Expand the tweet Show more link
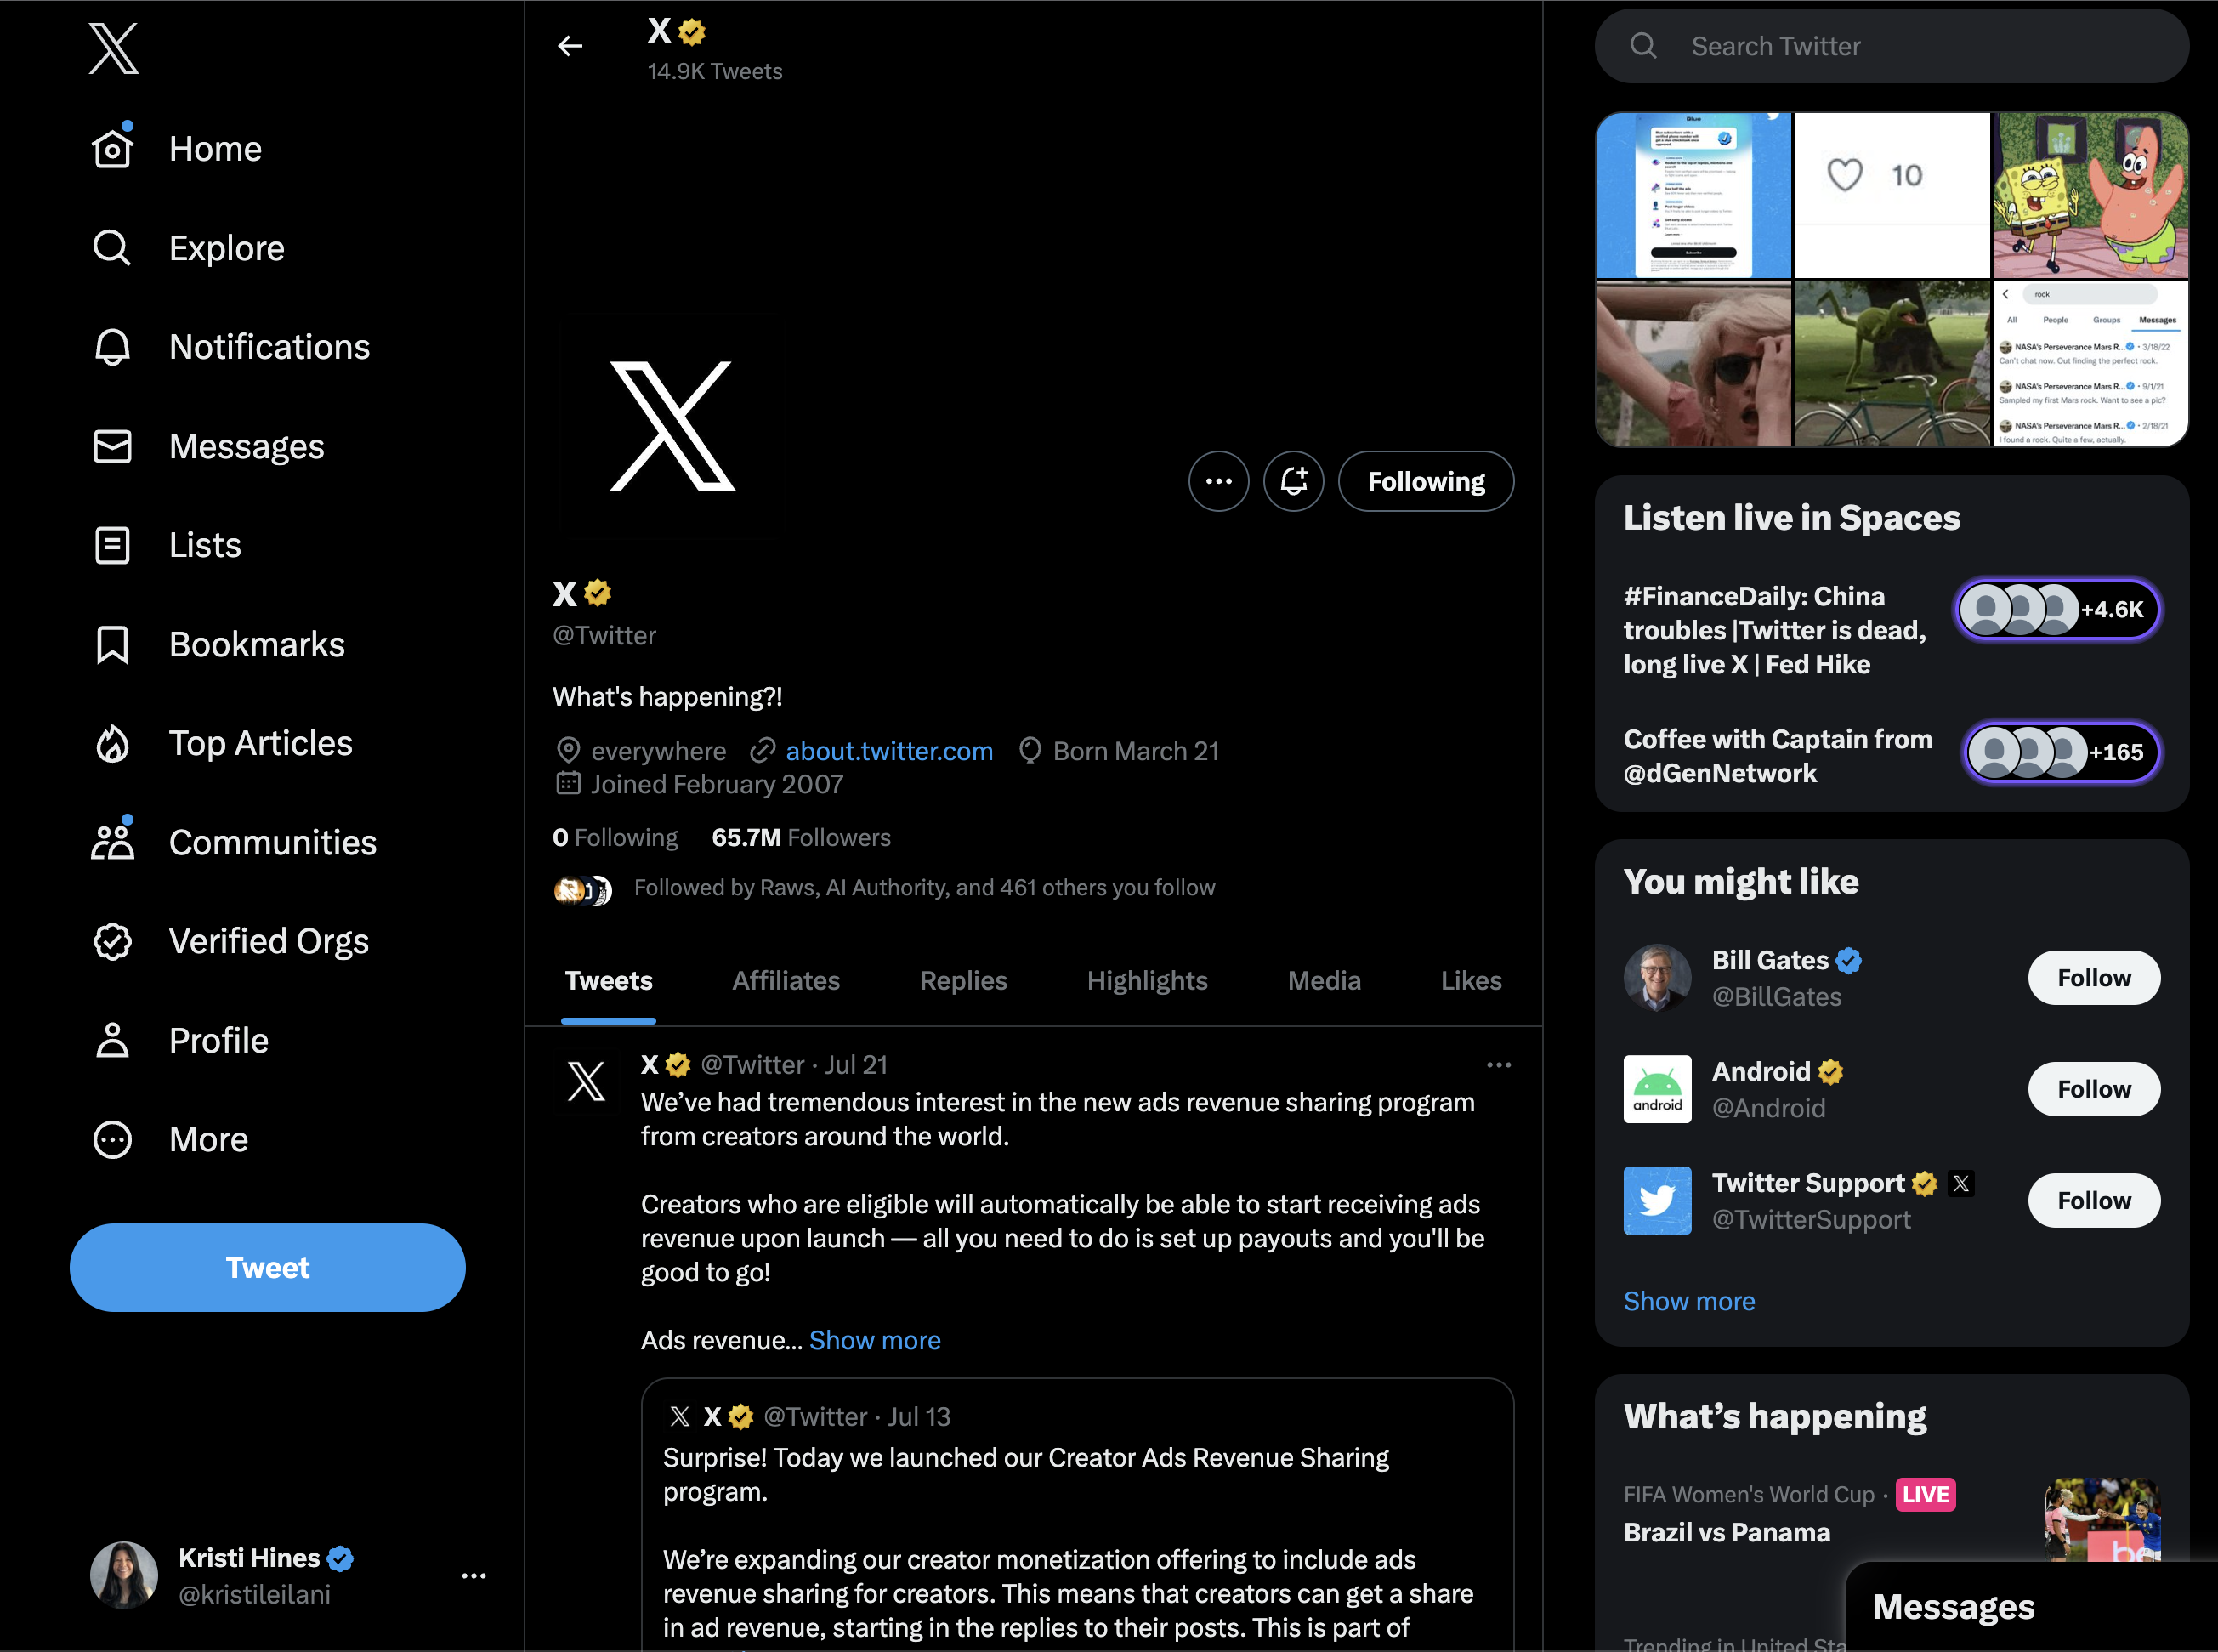This screenshot has height=1652, width=2218. click(x=873, y=1340)
